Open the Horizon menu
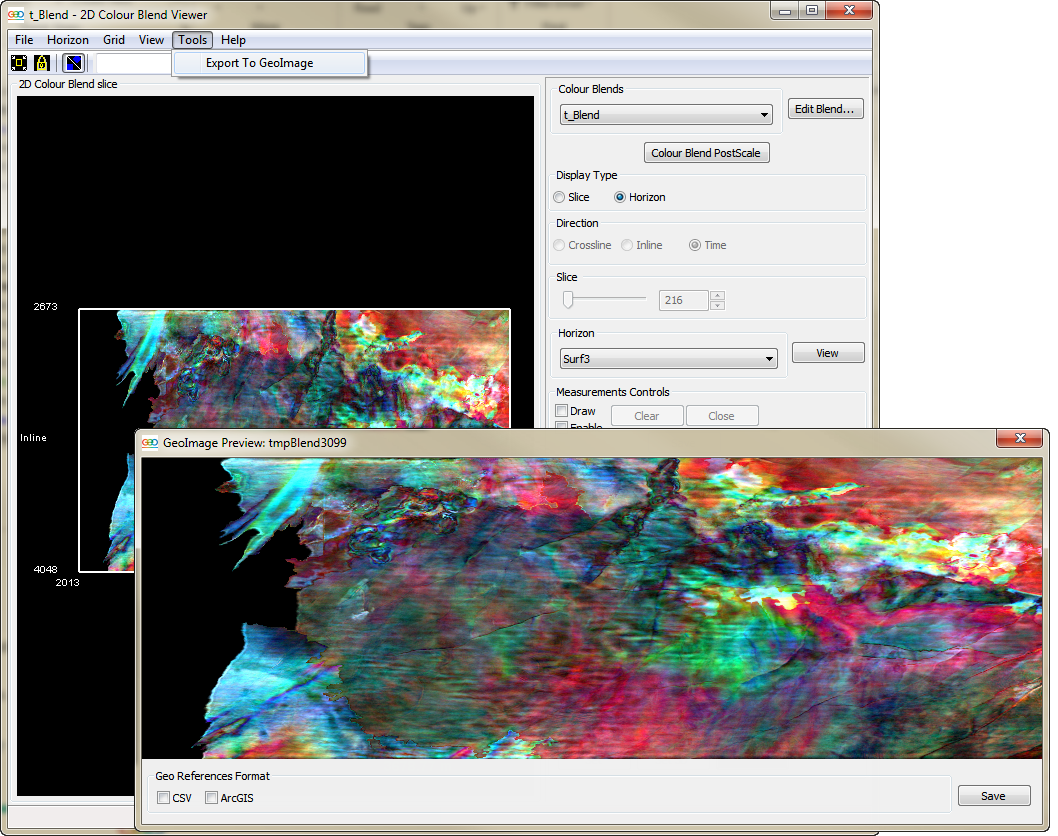1058x836 pixels. 68,40
